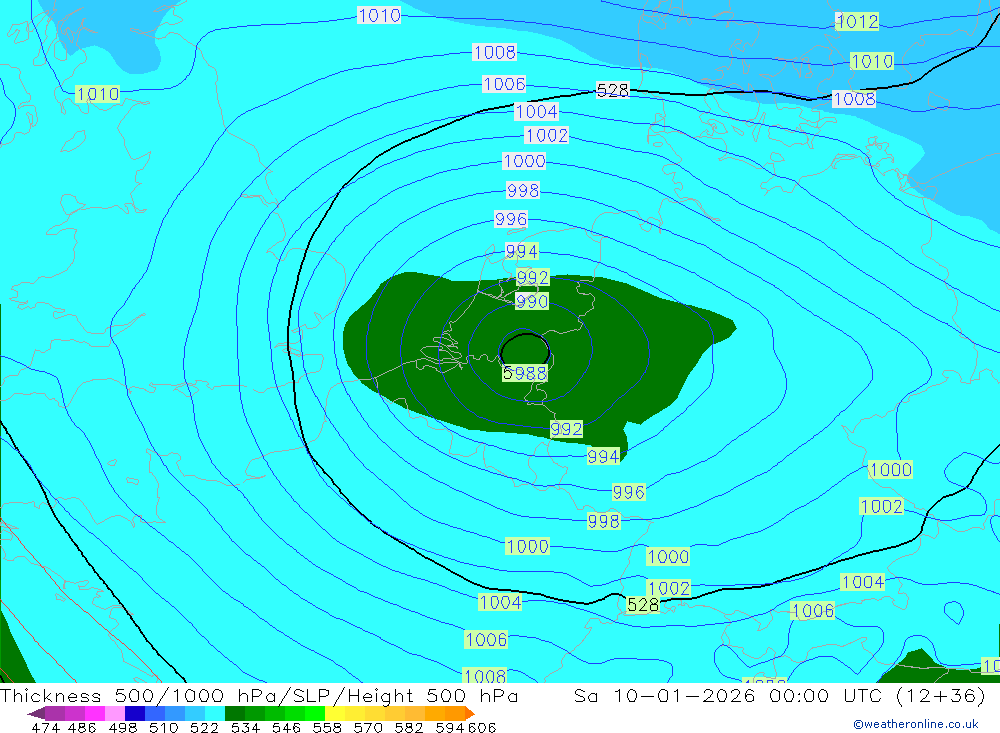
Task: Click the 1000 label above the right-side 1002
Action: point(891,470)
